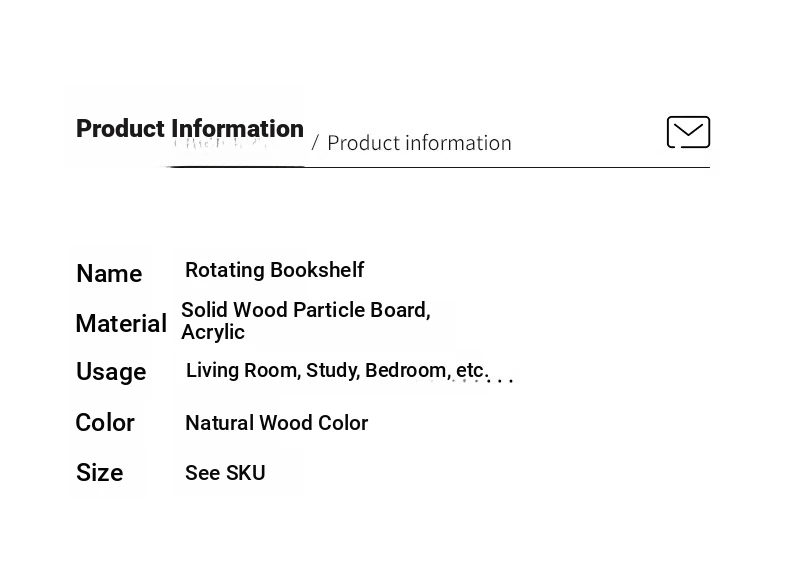Click the Usage row label

[111, 372]
